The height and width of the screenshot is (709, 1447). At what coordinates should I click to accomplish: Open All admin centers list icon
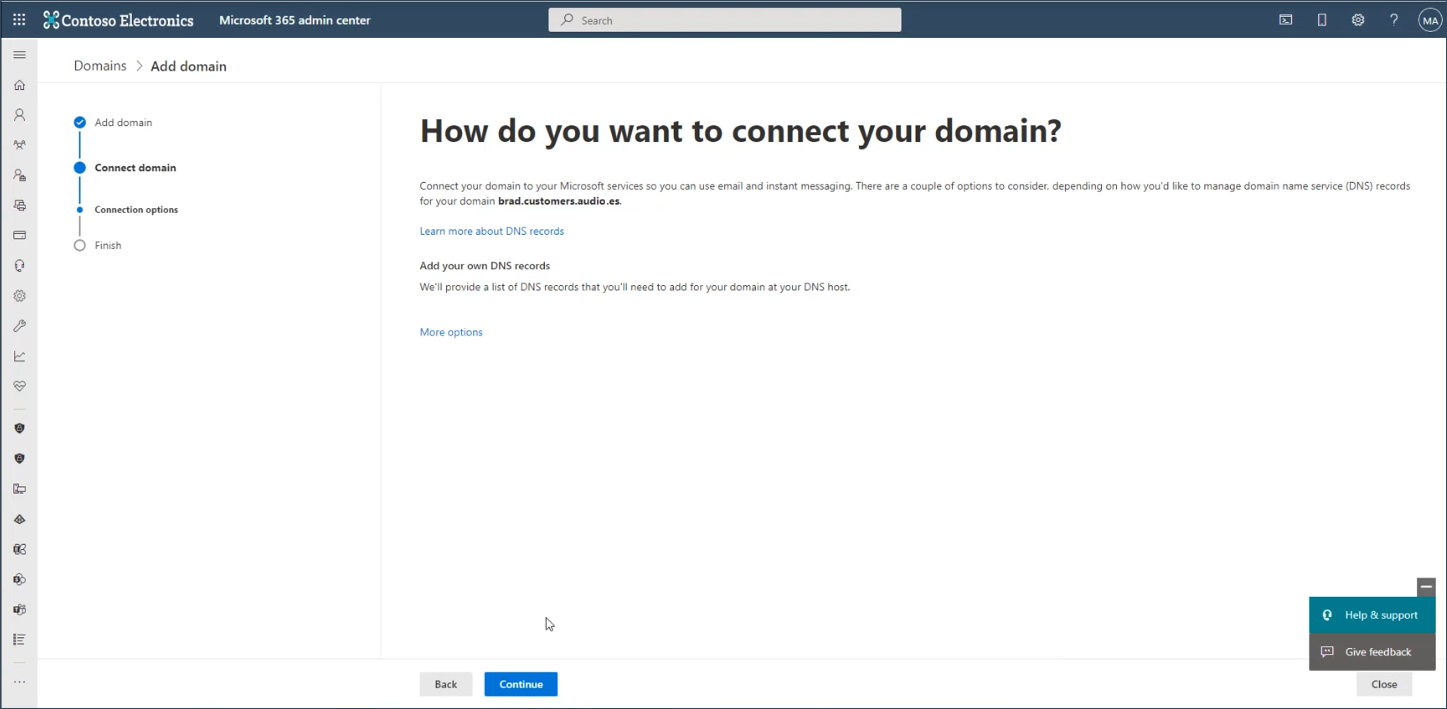click(19, 639)
